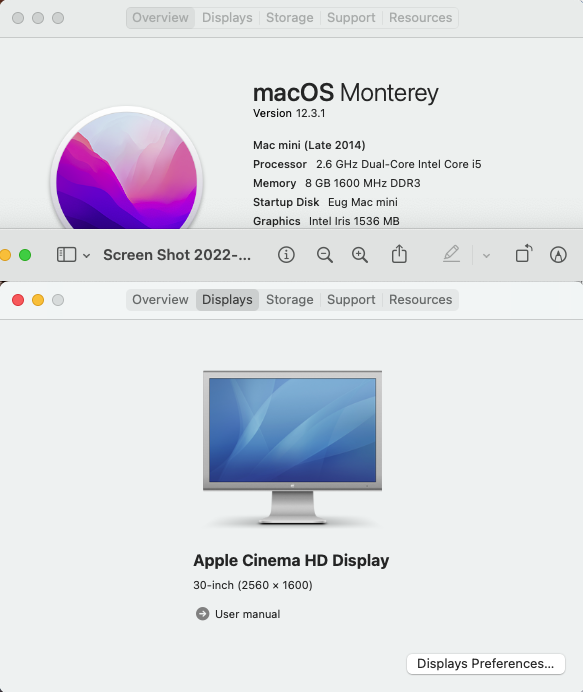Open Displays tab in the upper About window

tap(227, 18)
